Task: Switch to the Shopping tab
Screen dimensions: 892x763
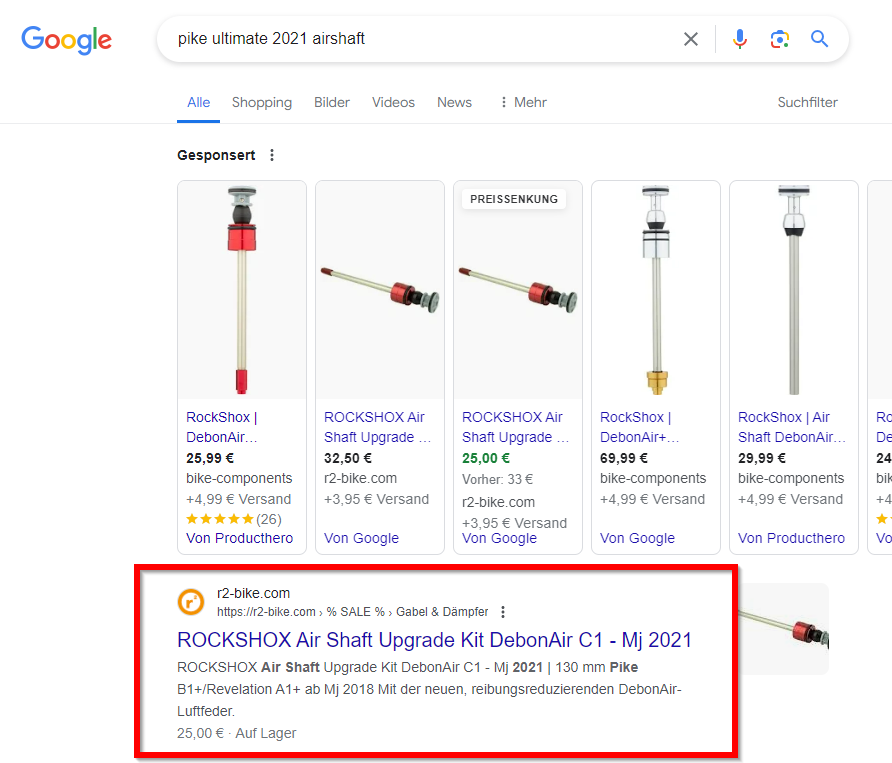Action: pyautogui.click(x=262, y=102)
